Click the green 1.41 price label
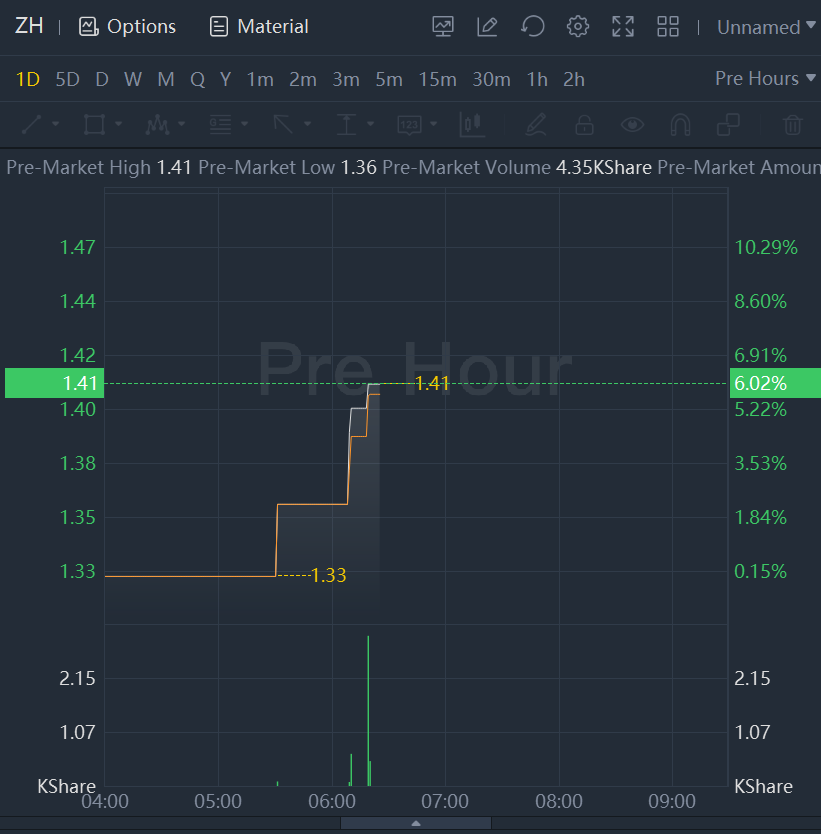 pyautogui.click(x=52, y=383)
